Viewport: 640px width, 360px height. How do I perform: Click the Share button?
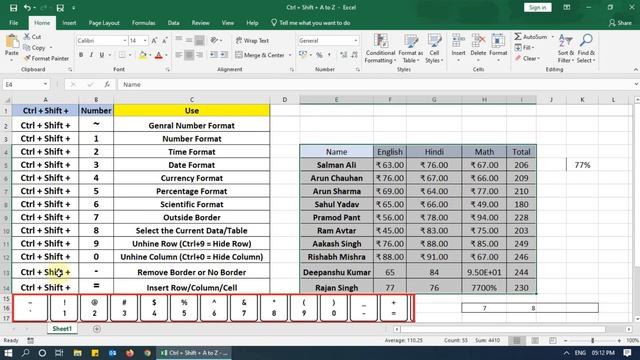620,23
